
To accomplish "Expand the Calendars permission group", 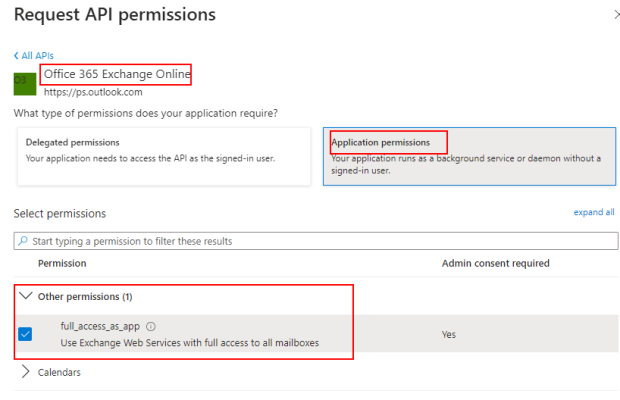I will (26, 372).
